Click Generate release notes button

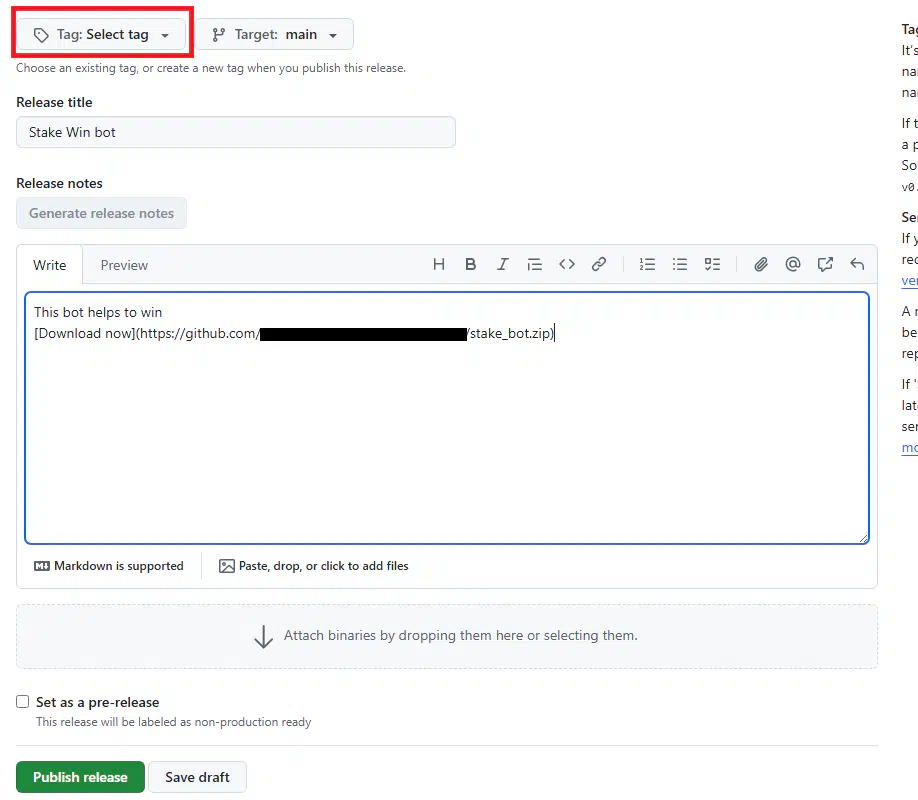[101, 213]
